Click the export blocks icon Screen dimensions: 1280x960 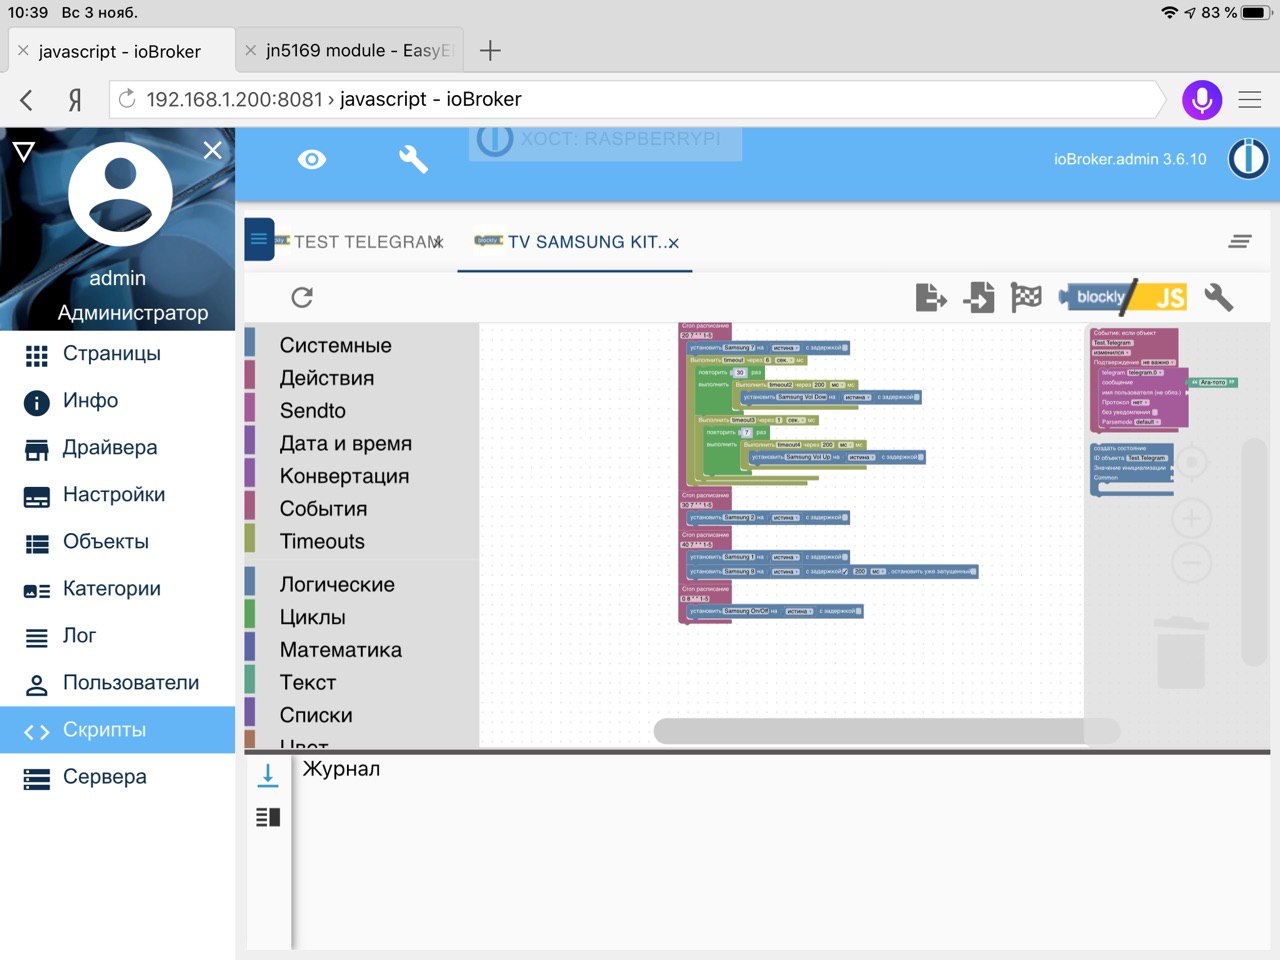(x=931, y=297)
